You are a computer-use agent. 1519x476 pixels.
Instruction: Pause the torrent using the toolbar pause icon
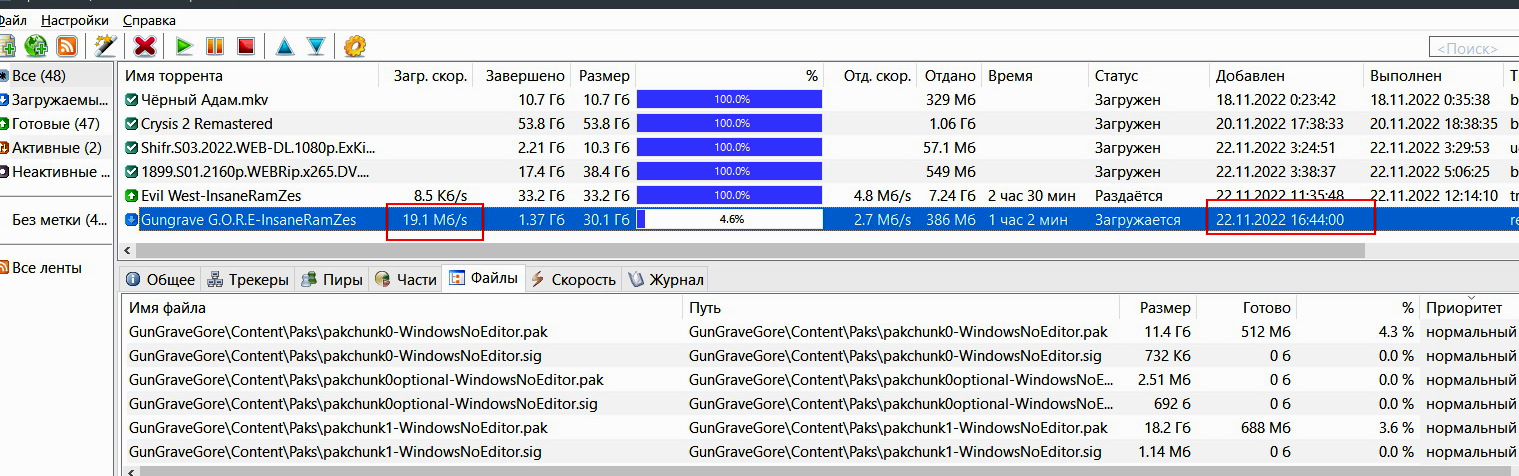point(214,45)
